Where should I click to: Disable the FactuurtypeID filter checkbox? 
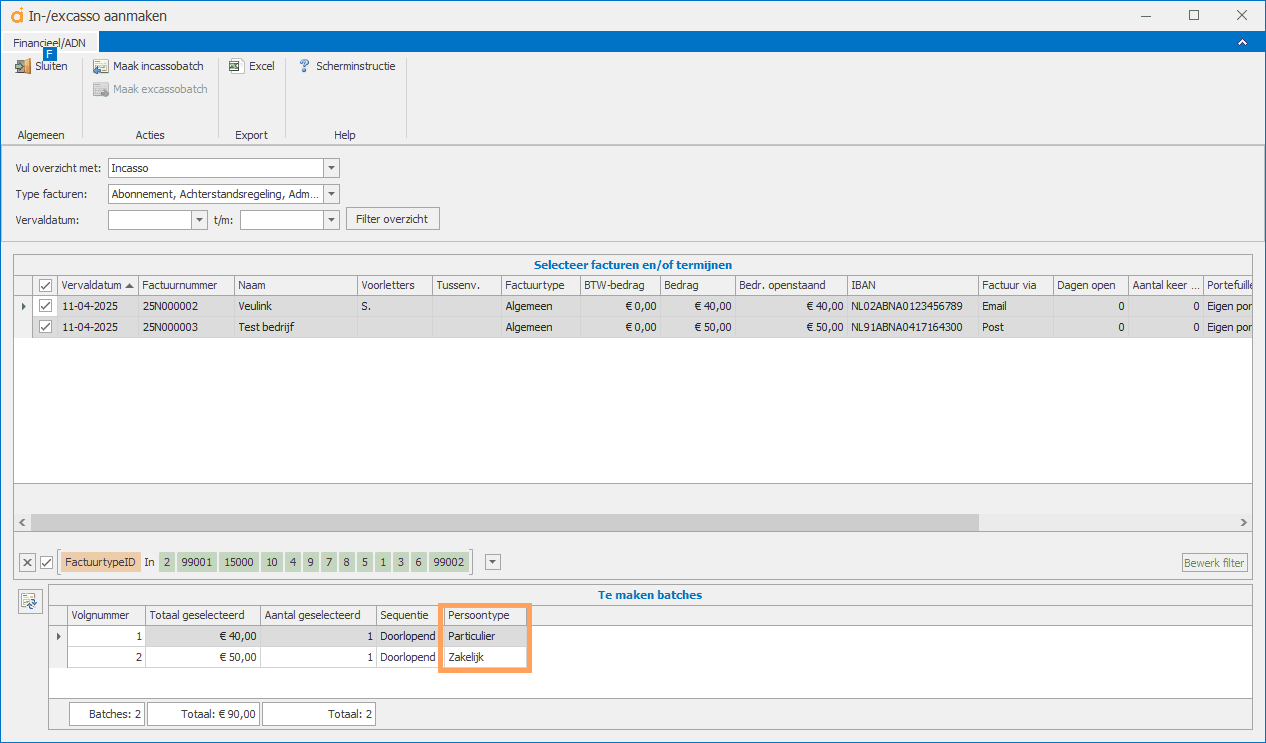(46, 562)
